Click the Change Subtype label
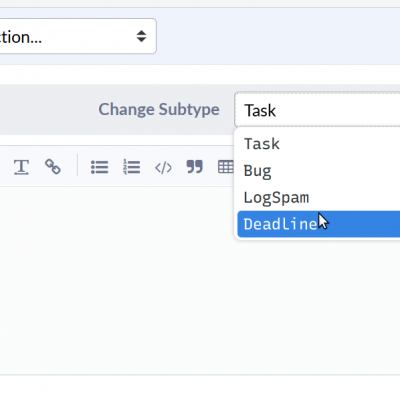Image resolution: width=400 pixels, height=400 pixels. [159, 110]
